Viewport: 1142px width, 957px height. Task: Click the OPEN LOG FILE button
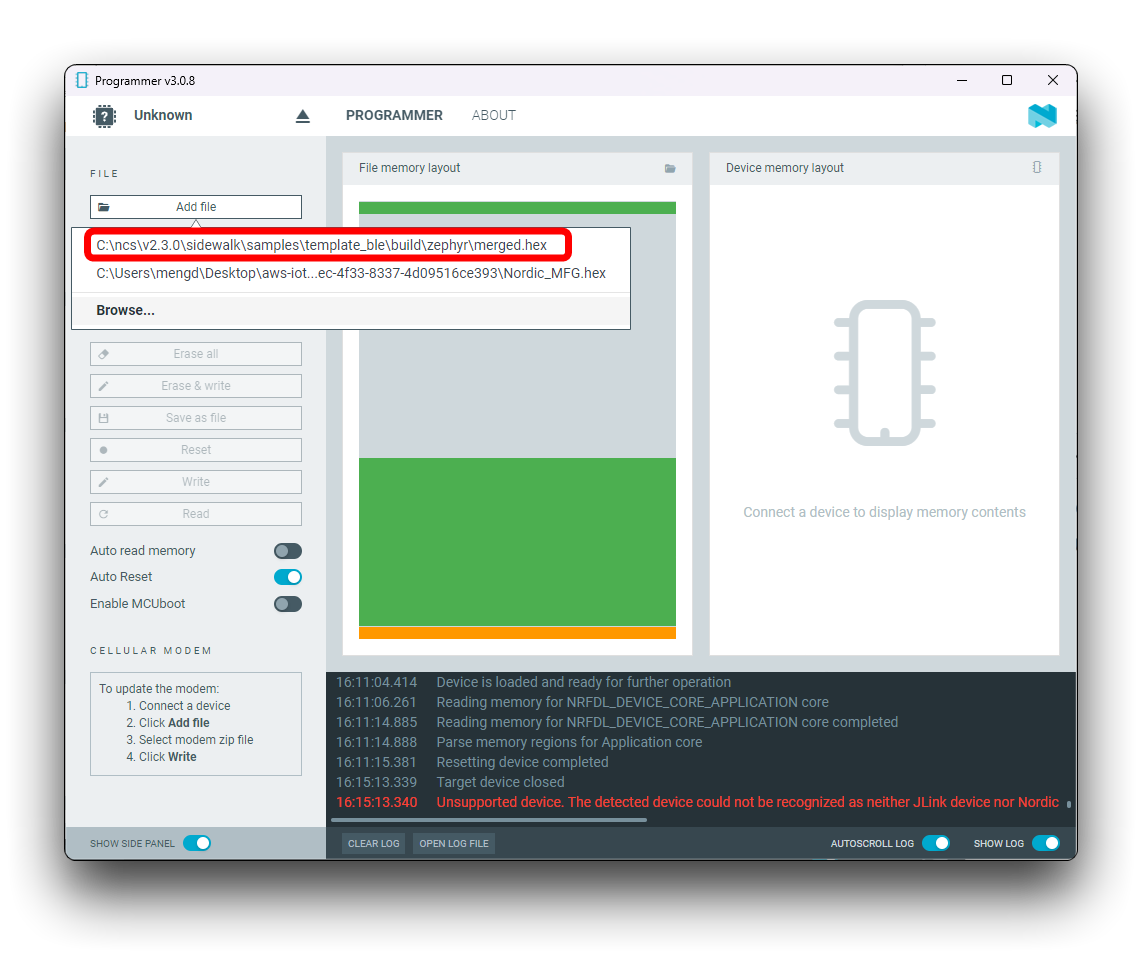coord(454,843)
